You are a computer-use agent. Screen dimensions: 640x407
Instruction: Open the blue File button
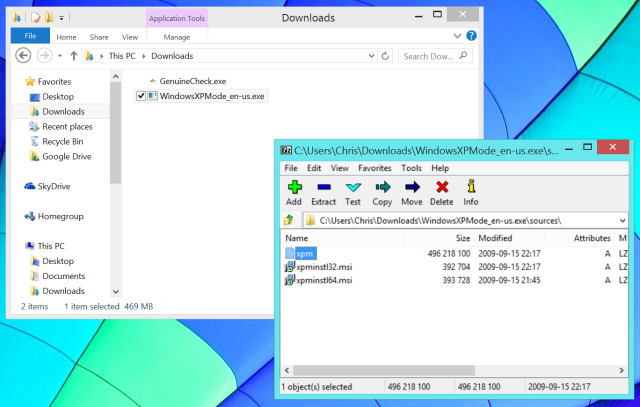30,37
